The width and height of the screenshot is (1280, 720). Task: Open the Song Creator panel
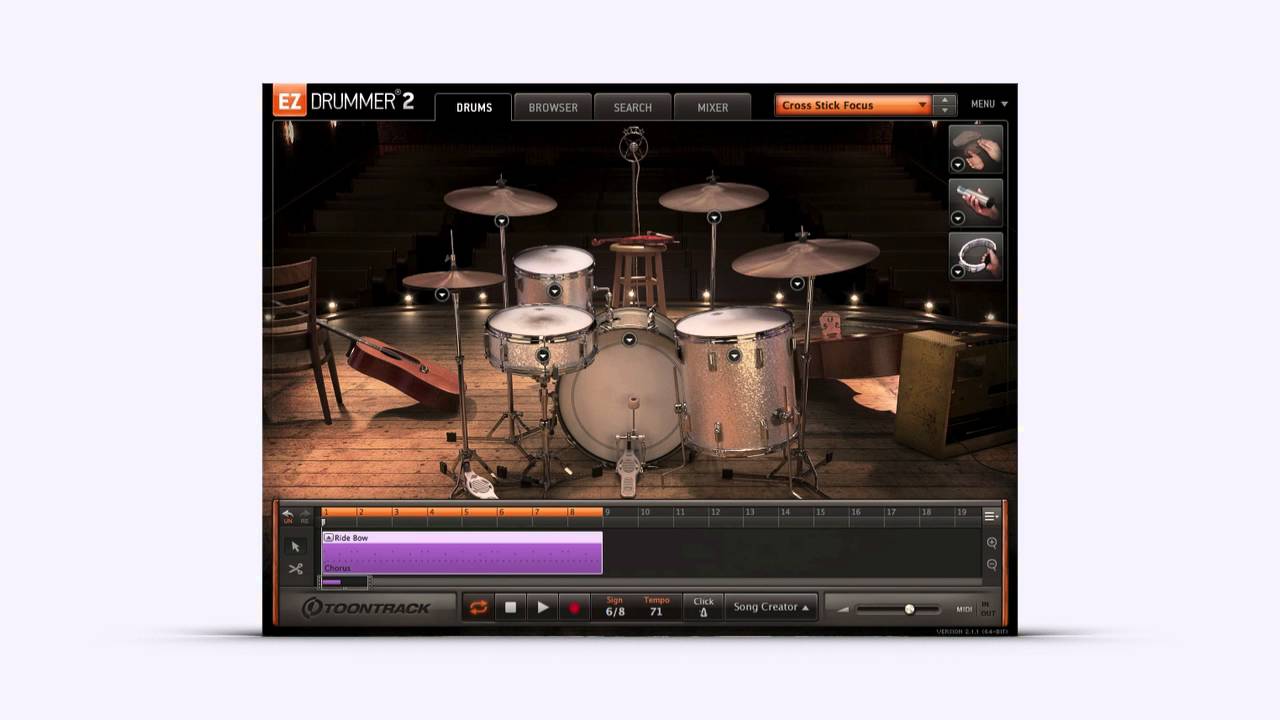coord(771,607)
